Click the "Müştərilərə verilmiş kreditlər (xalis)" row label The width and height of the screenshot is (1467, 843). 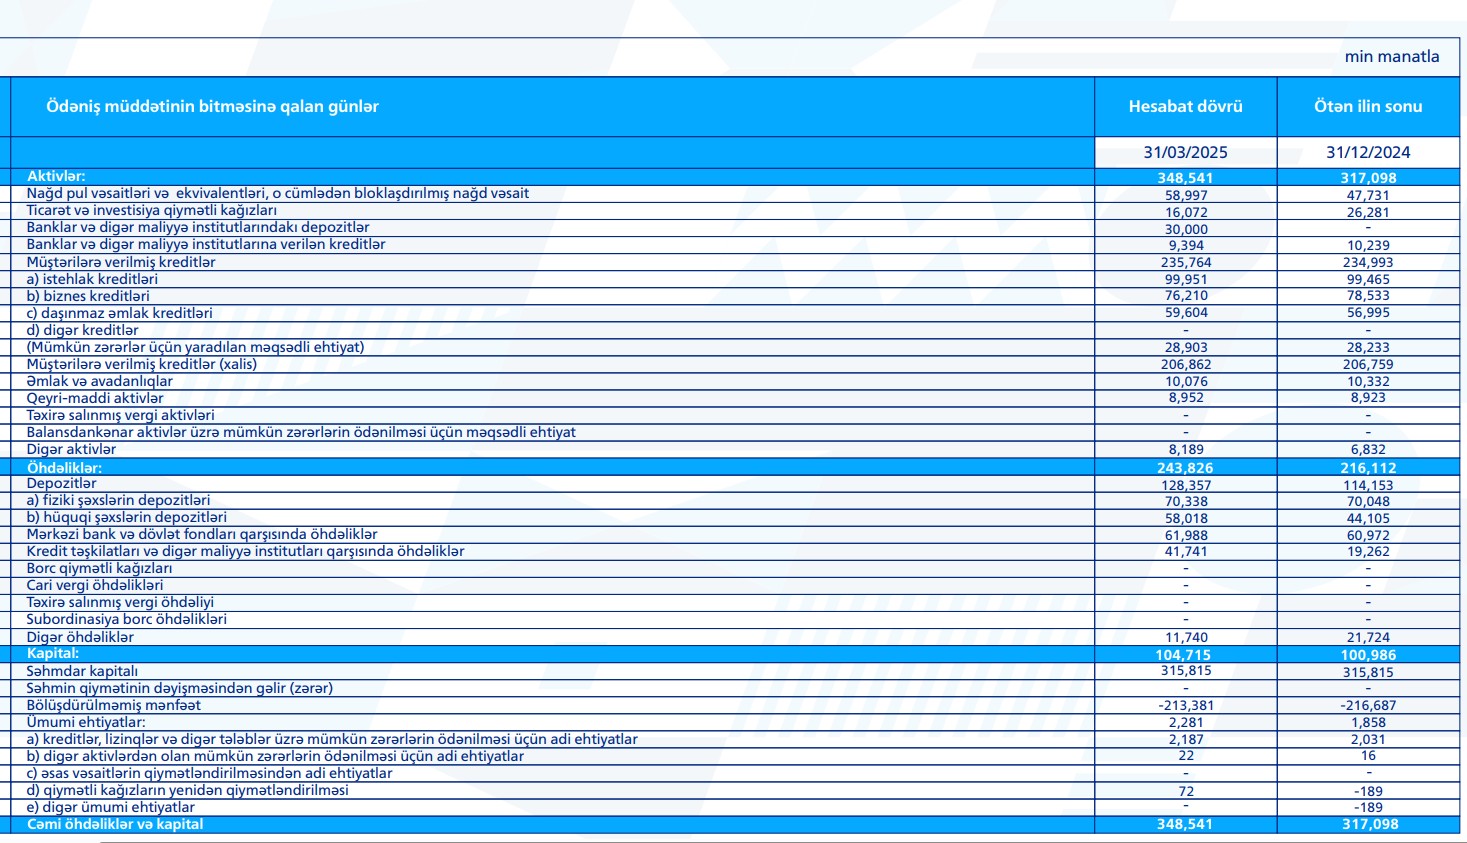click(x=142, y=365)
